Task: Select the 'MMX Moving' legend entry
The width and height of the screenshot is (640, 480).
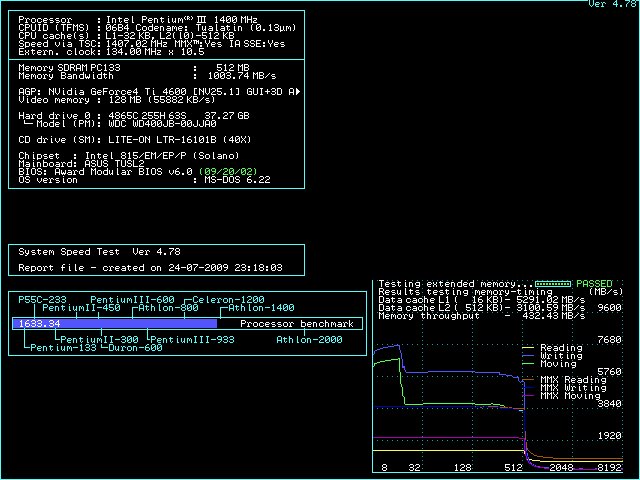Action: (562, 396)
